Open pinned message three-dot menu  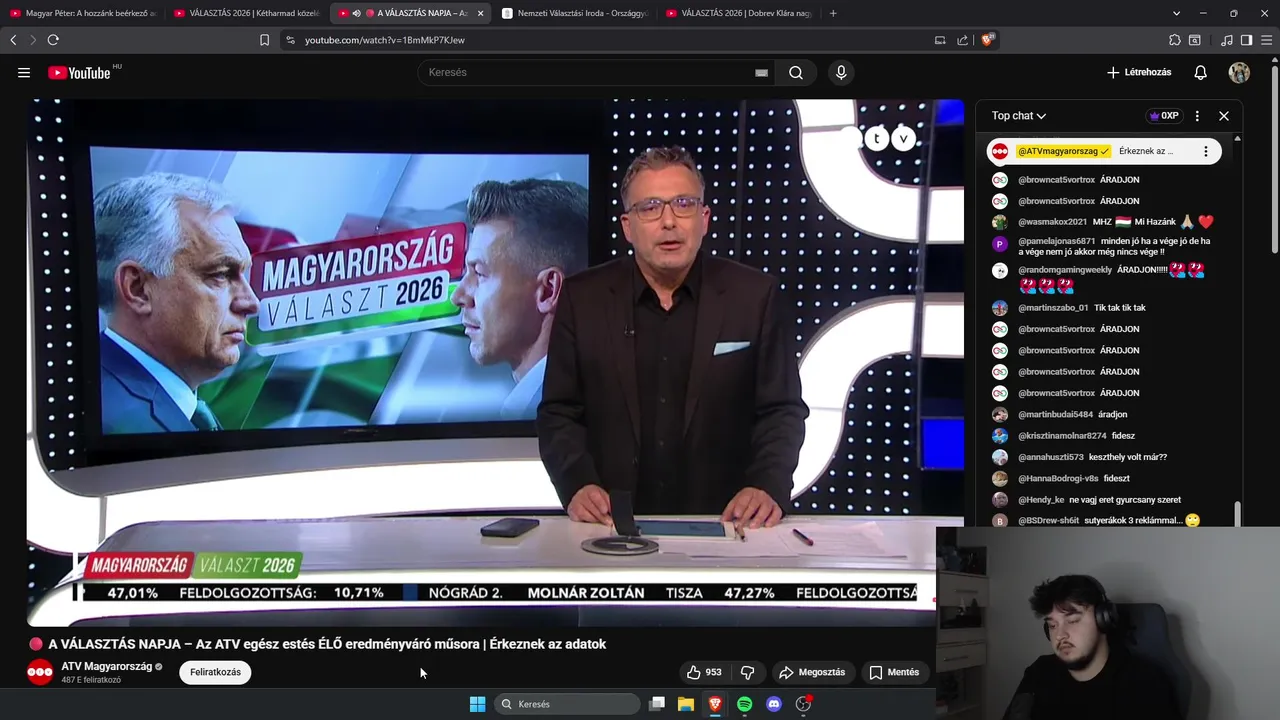pyautogui.click(x=1206, y=151)
